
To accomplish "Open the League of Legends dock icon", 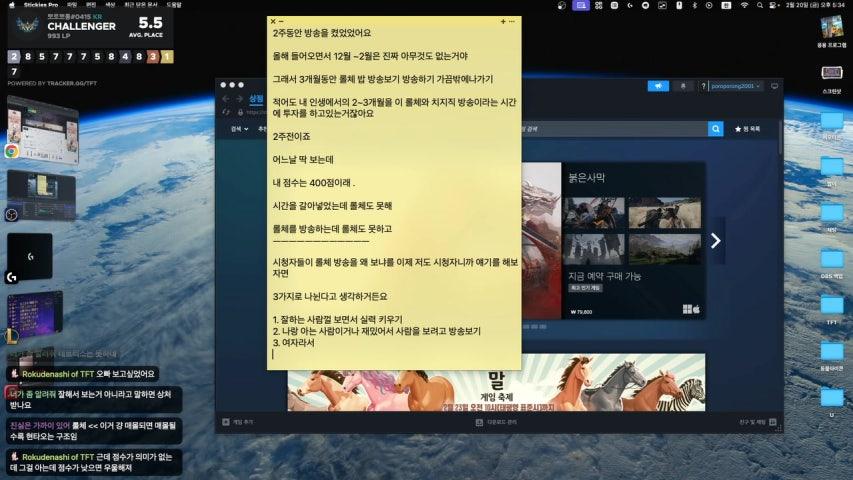I will coord(12,335).
